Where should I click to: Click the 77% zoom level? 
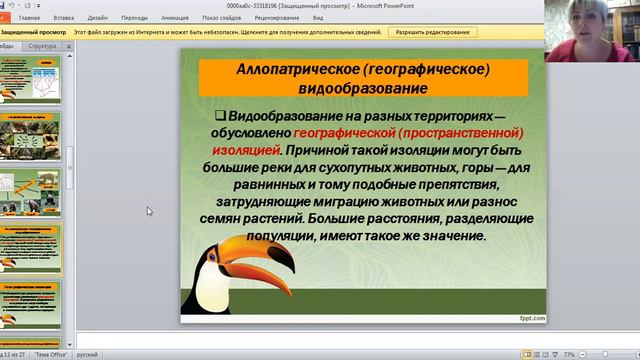pyautogui.click(x=569, y=355)
